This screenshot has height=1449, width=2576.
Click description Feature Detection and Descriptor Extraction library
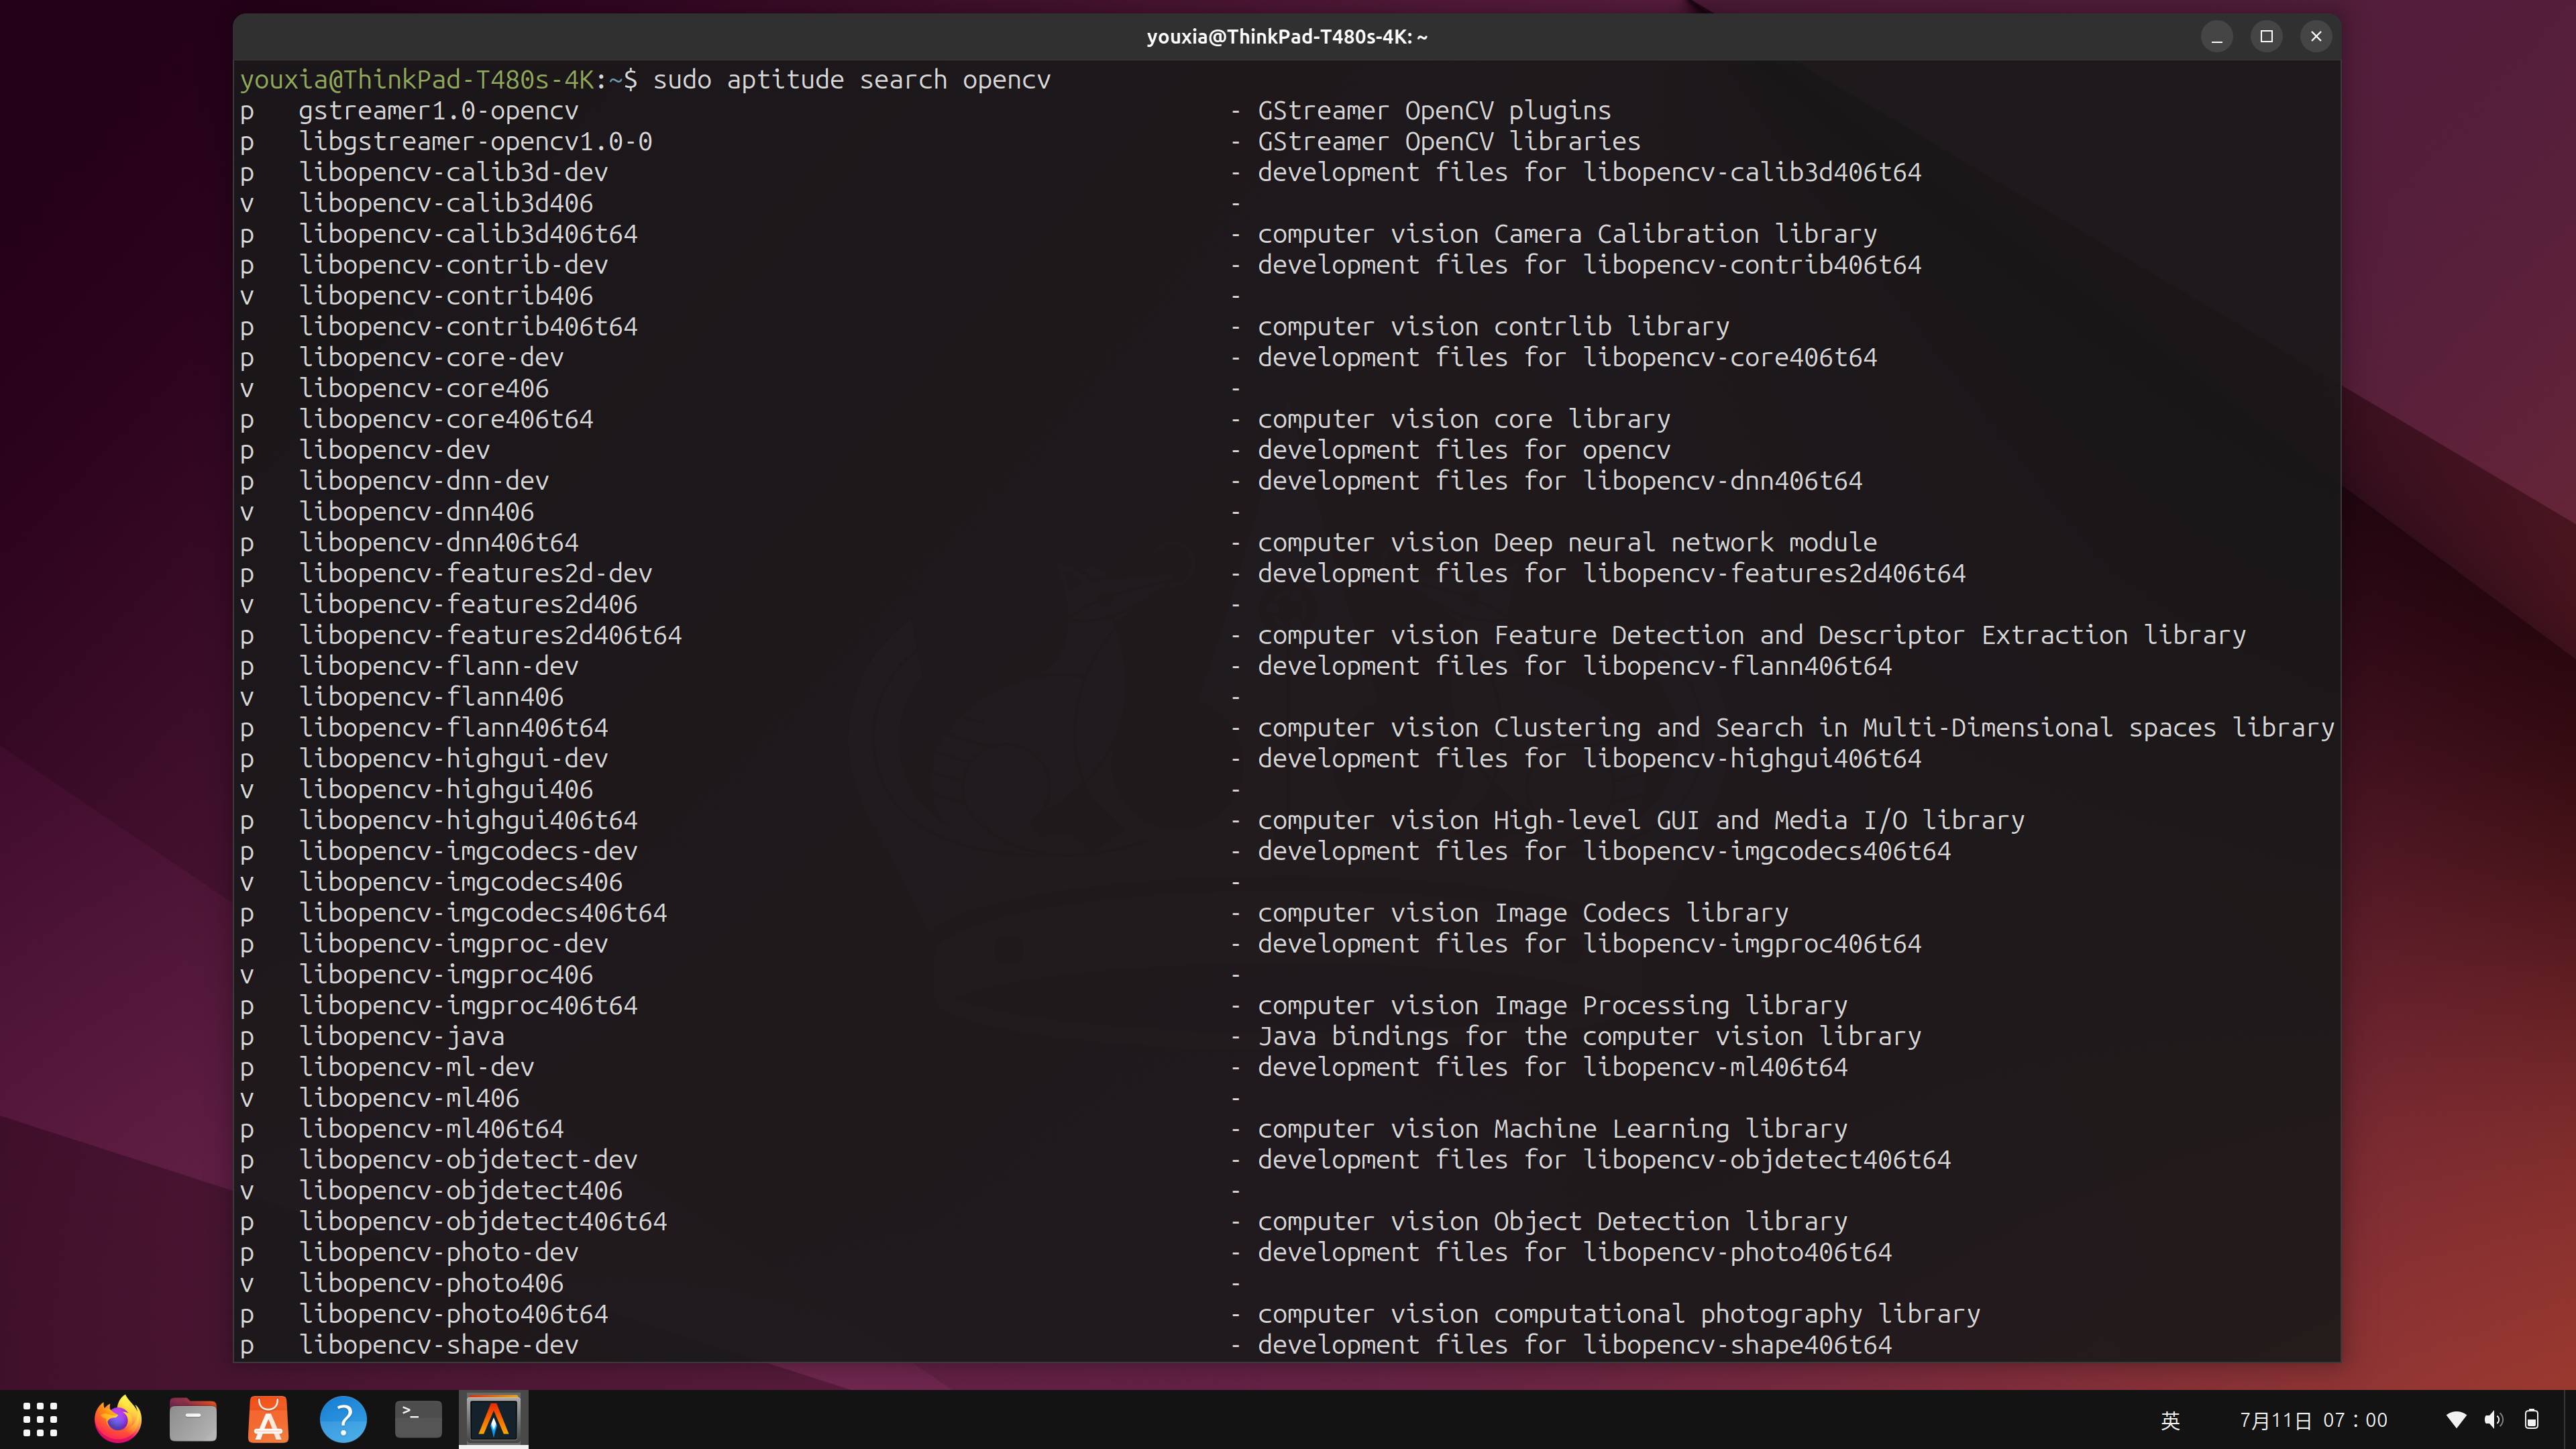coord(1870,636)
